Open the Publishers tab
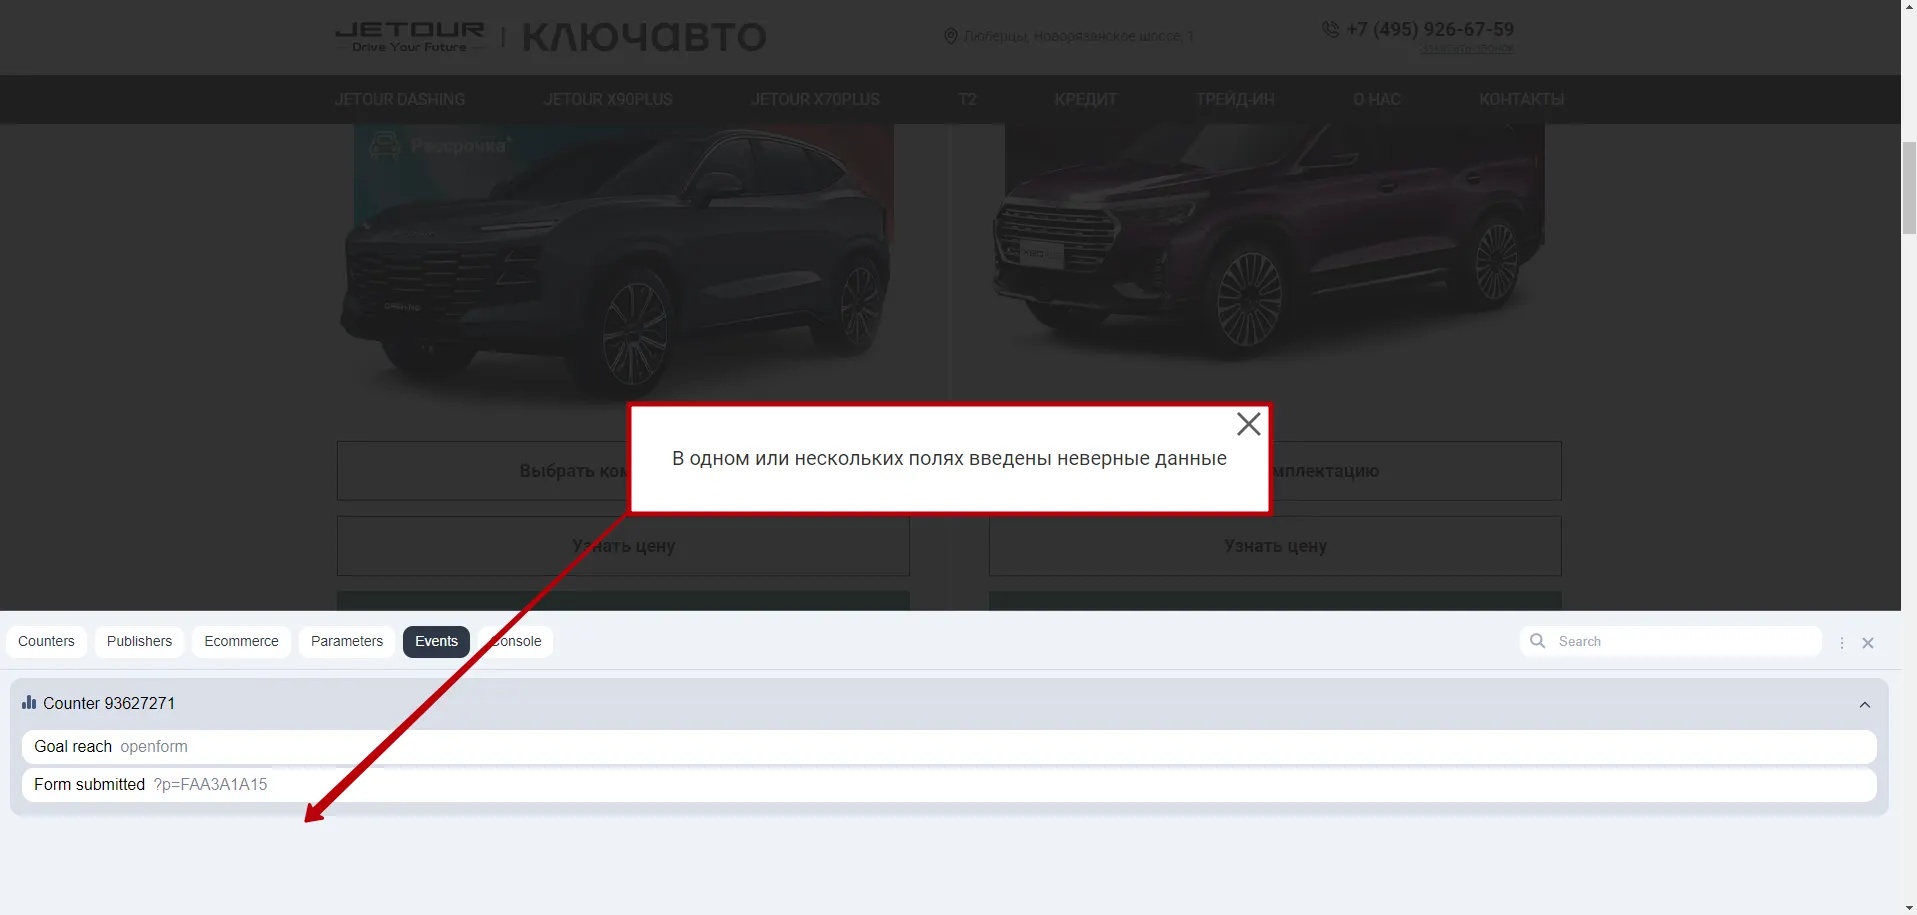 139,641
